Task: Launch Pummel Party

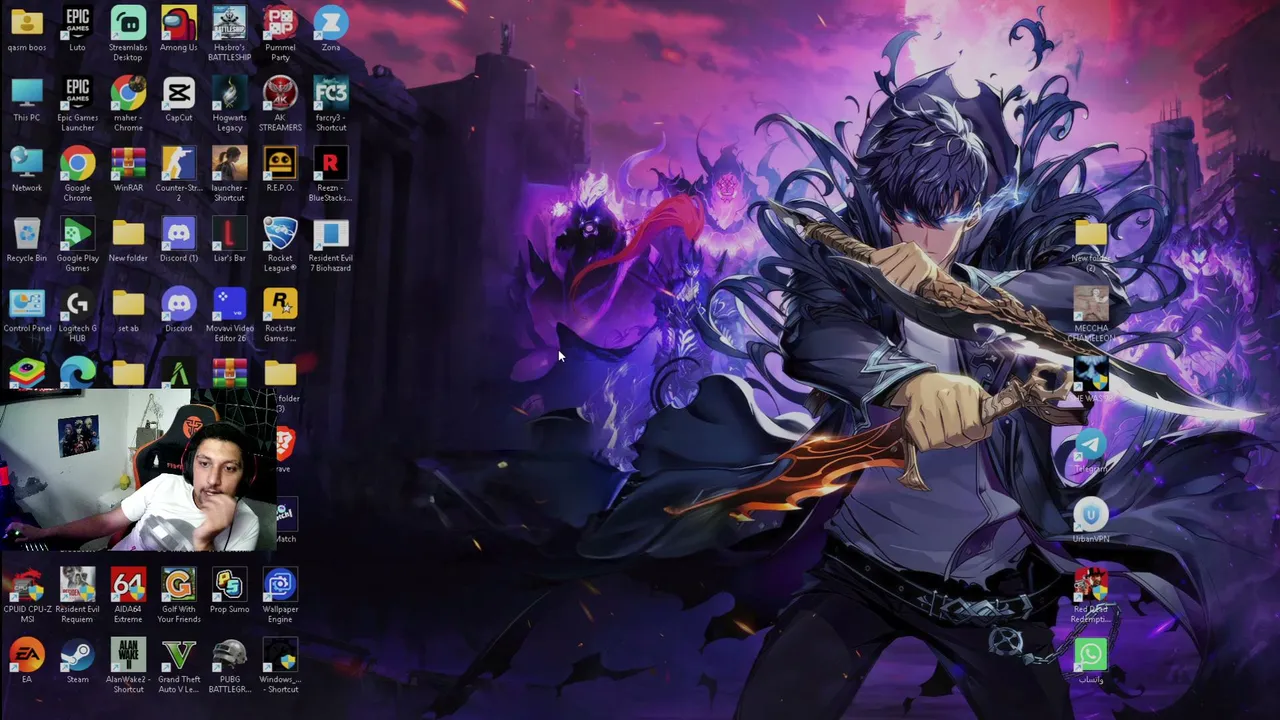Action: 280,34
